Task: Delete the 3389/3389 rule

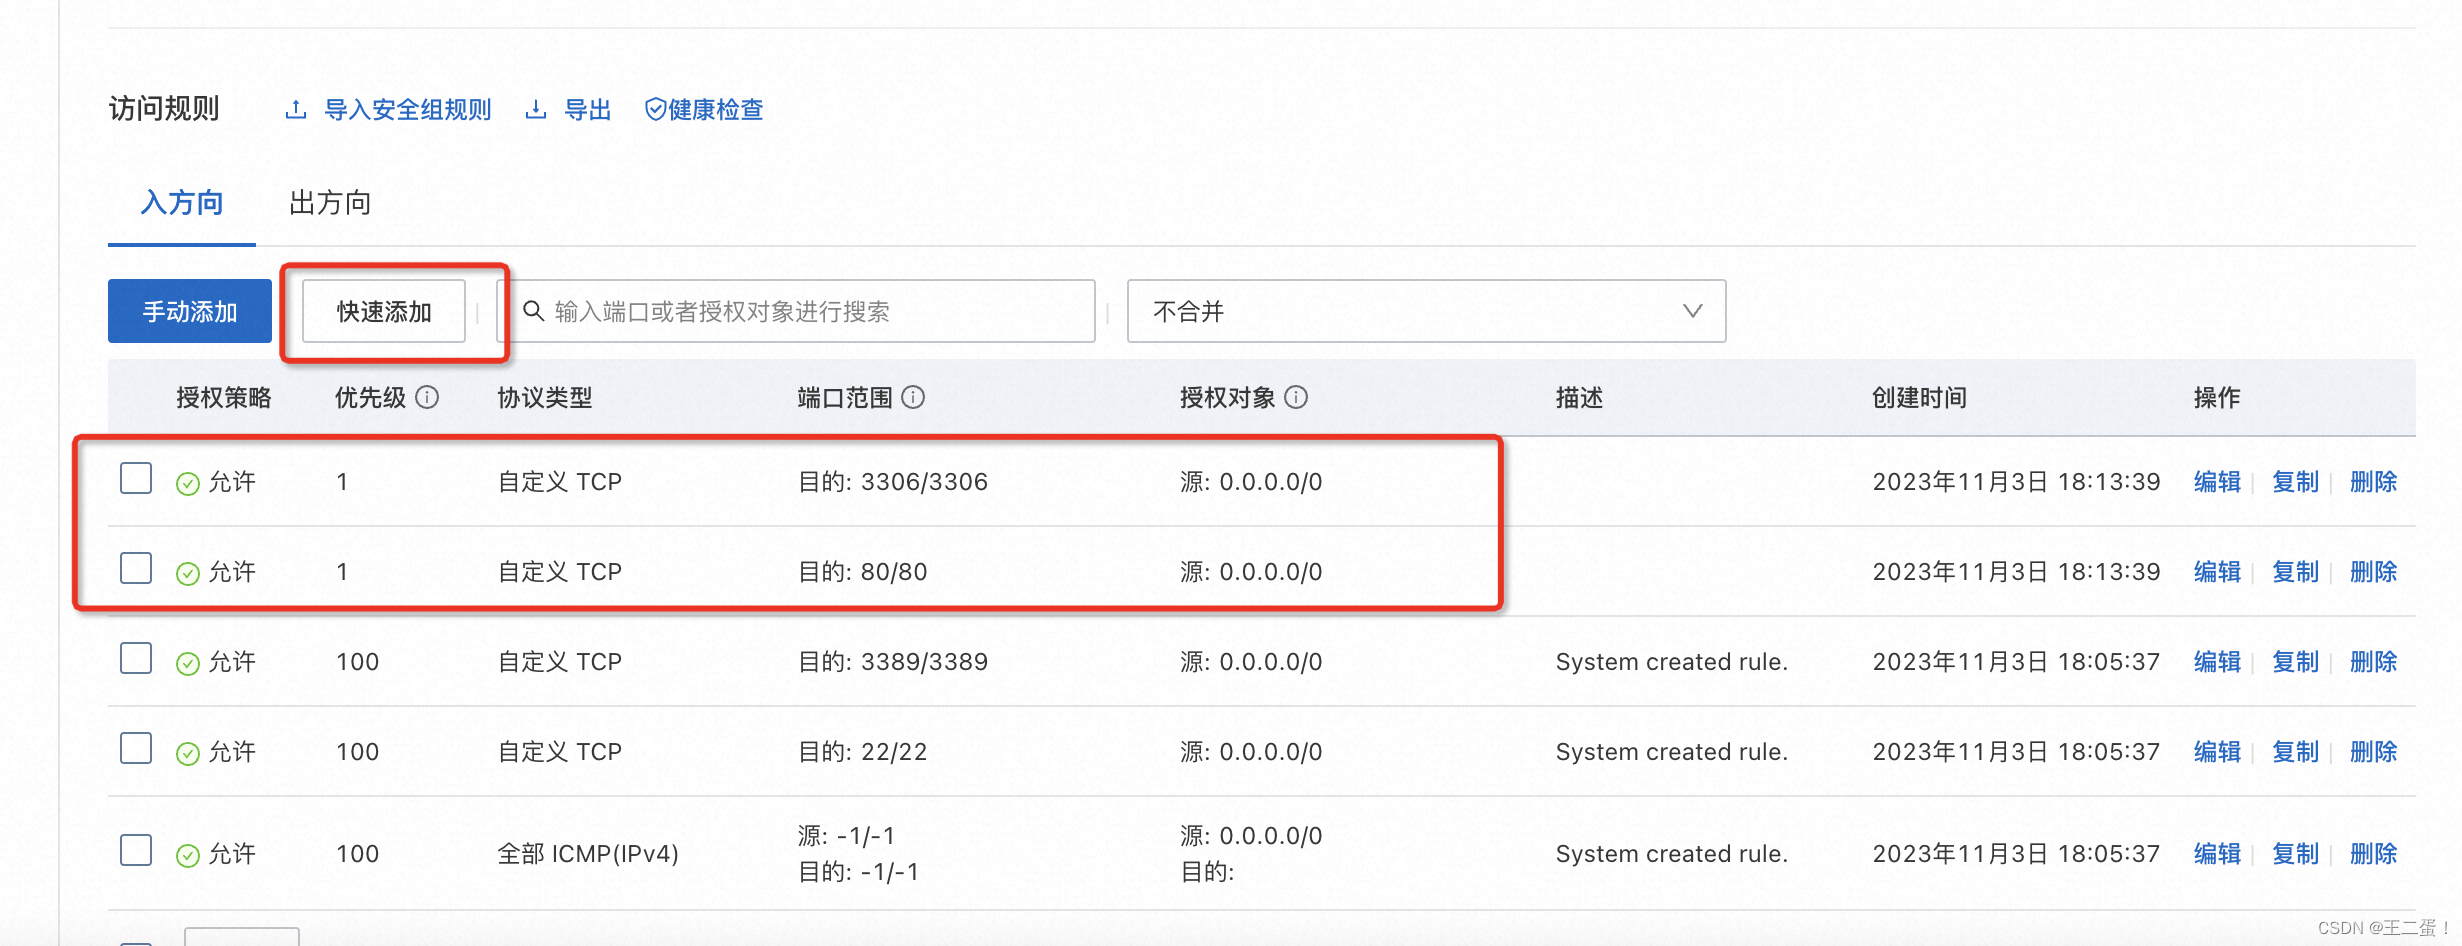Action: click(x=2373, y=662)
